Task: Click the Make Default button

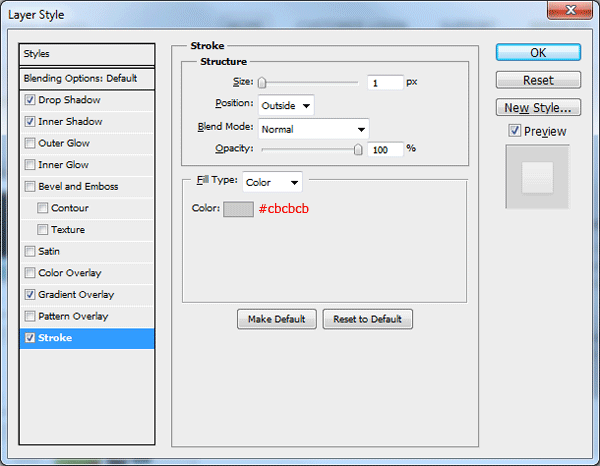Action: pos(277,319)
